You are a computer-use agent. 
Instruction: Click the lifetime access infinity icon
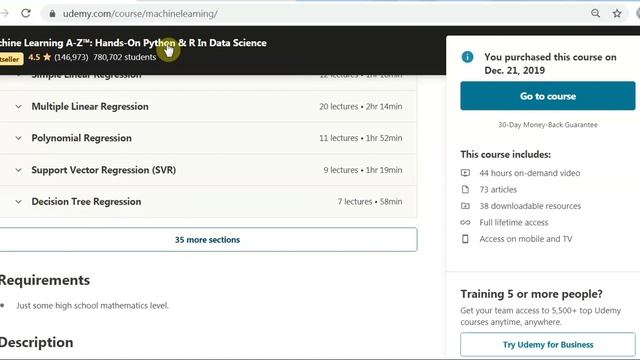tap(465, 222)
